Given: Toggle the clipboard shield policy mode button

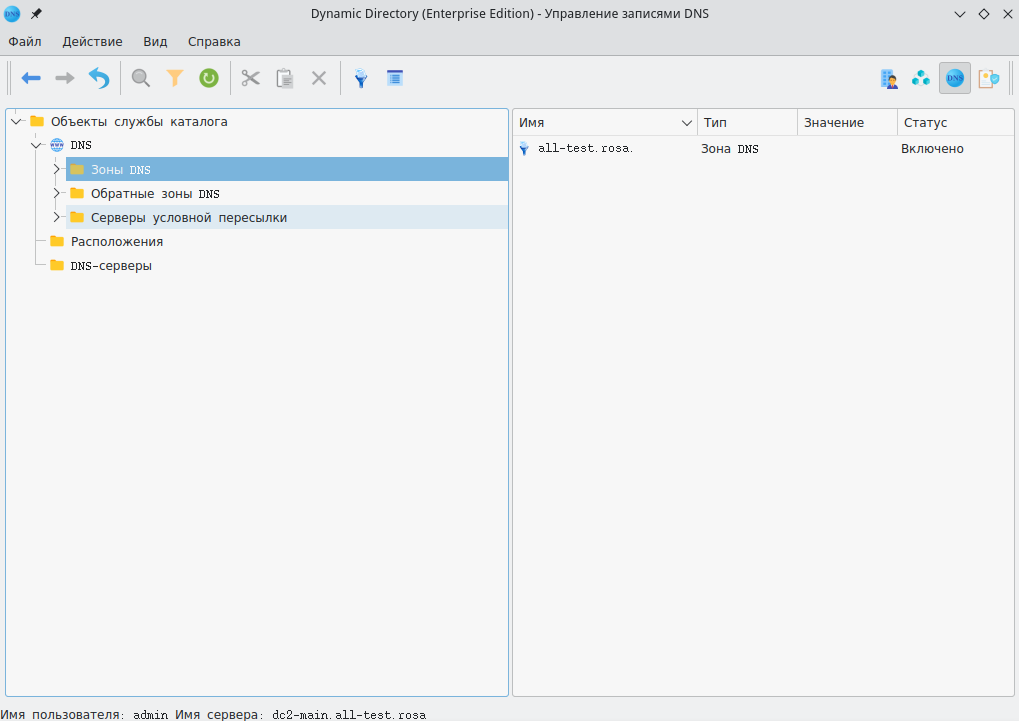Looking at the screenshot, I should coord(988,78).
